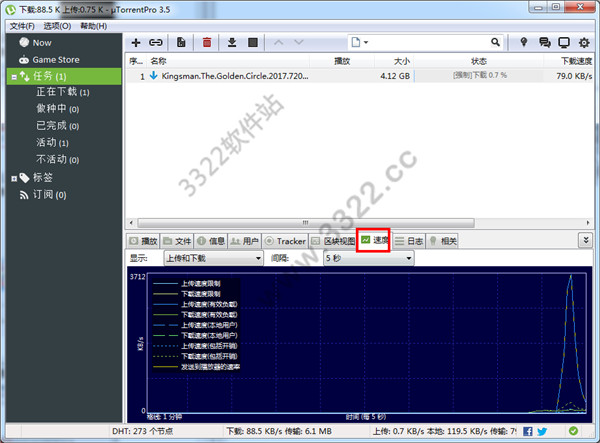Sort by the 序 column header
The width and height of the screenshot is (600, 443).
click(x=136, y=61)
